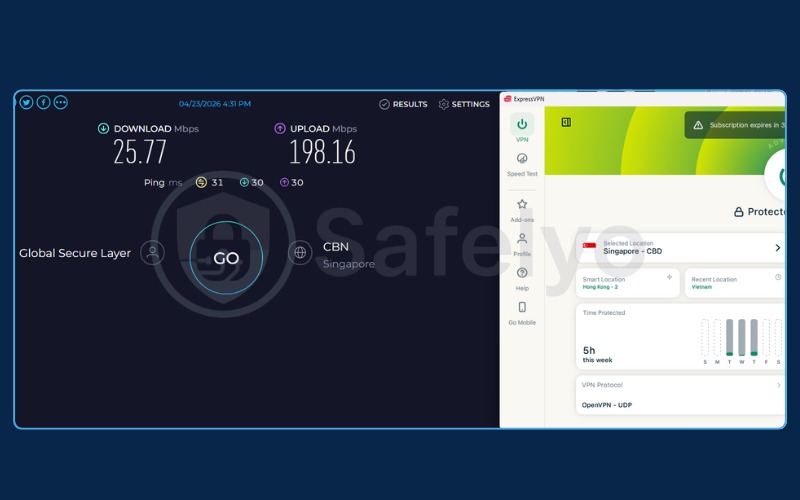Open VPN Protocol settings chevron
Viewport: 800px width, 500px height.
pyautogui.click(x=779, y=385)
